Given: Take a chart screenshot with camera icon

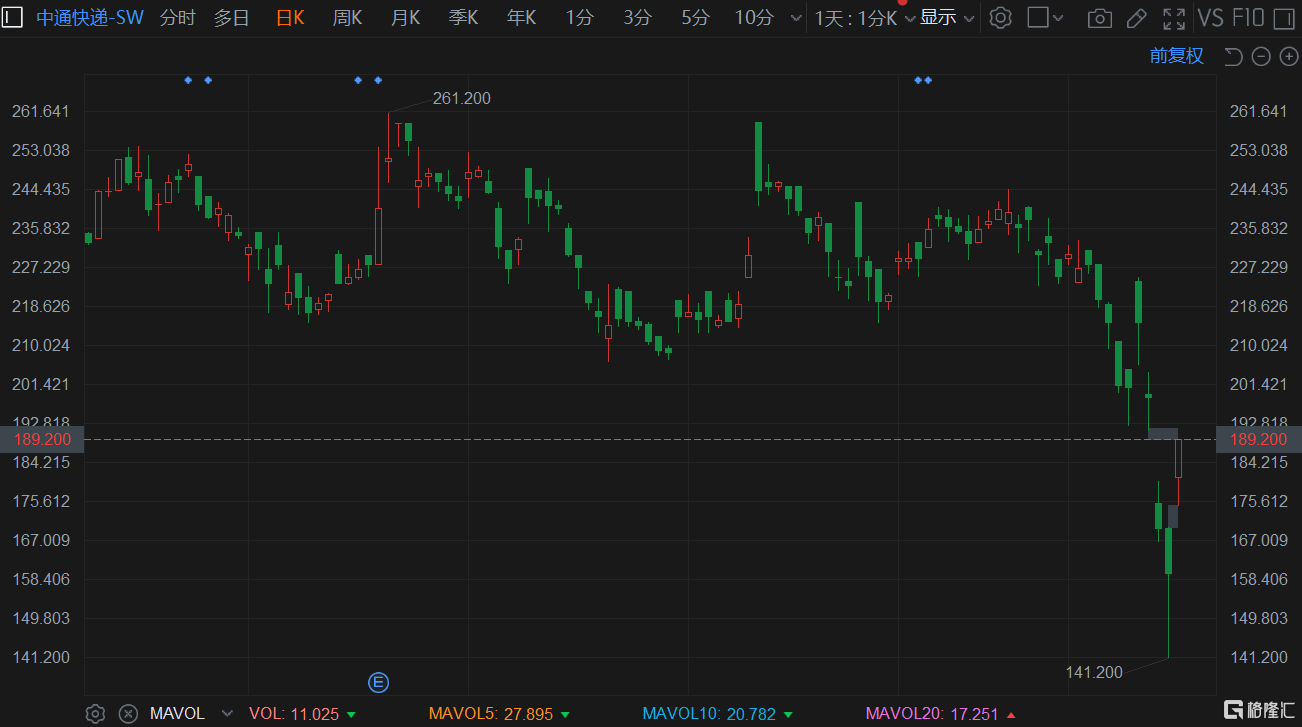Looking at the screenshot, I should pos(1099,18).
